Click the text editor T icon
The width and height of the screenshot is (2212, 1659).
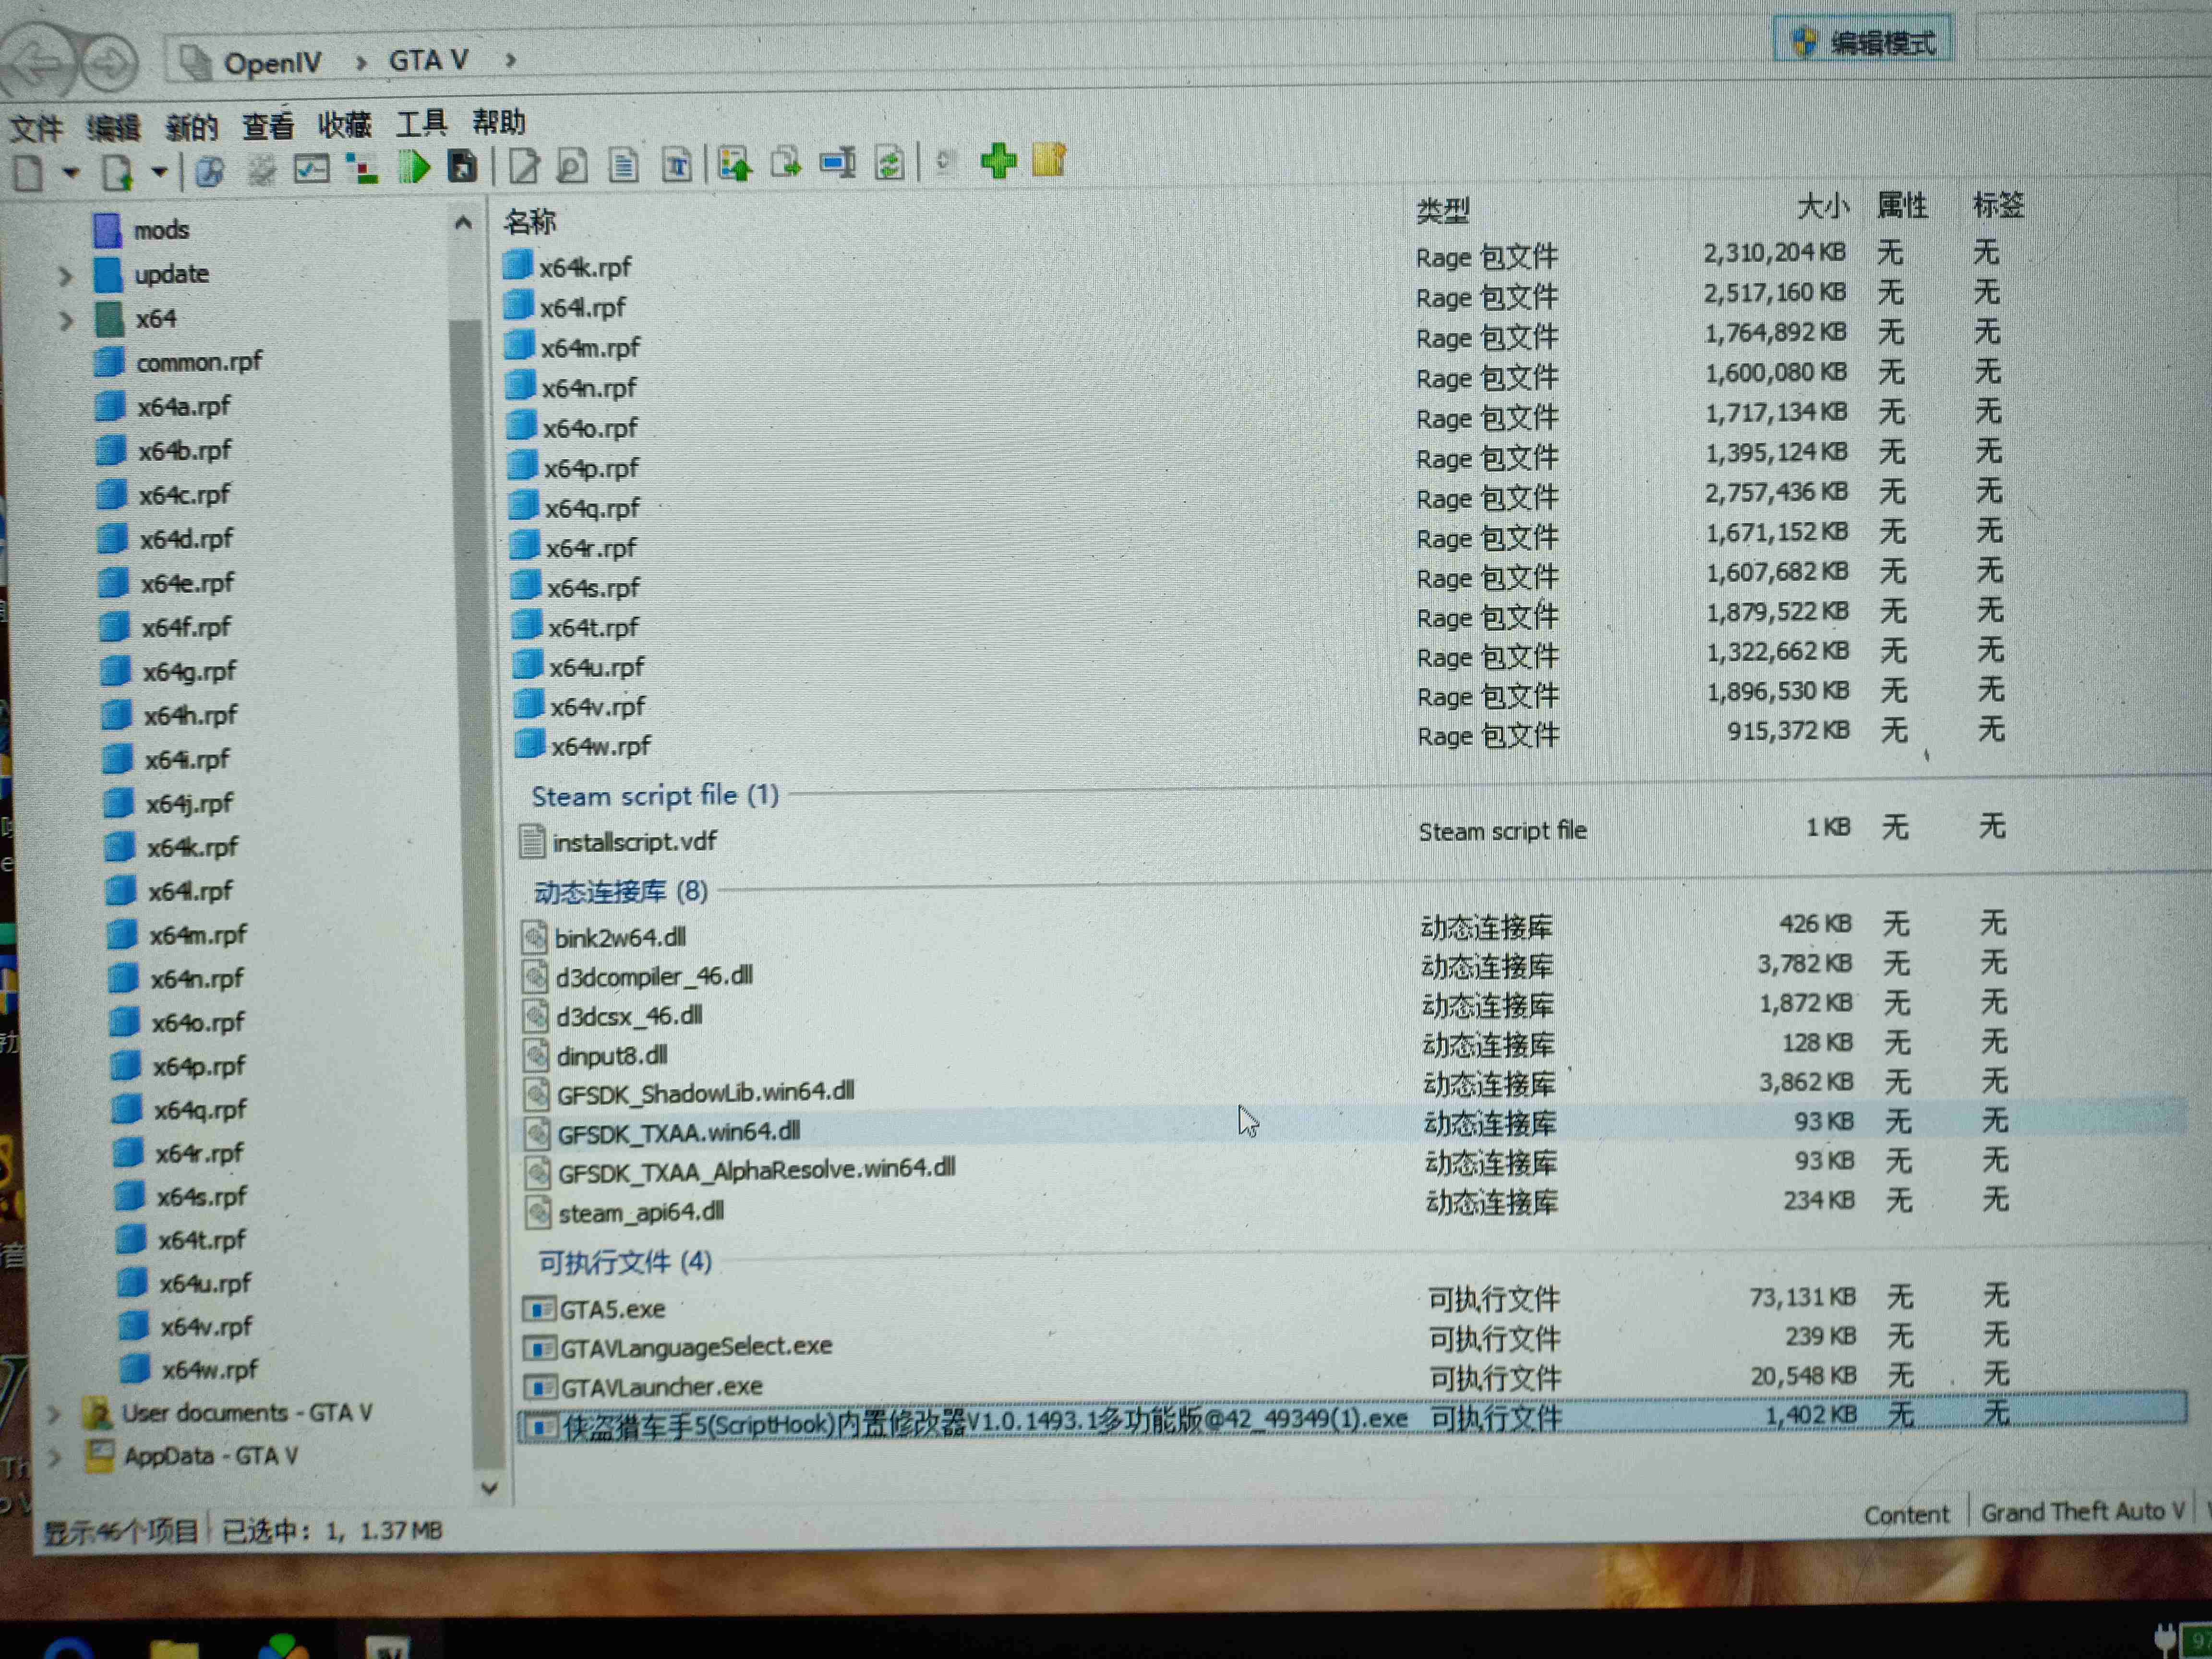click(x=677, y=164)
